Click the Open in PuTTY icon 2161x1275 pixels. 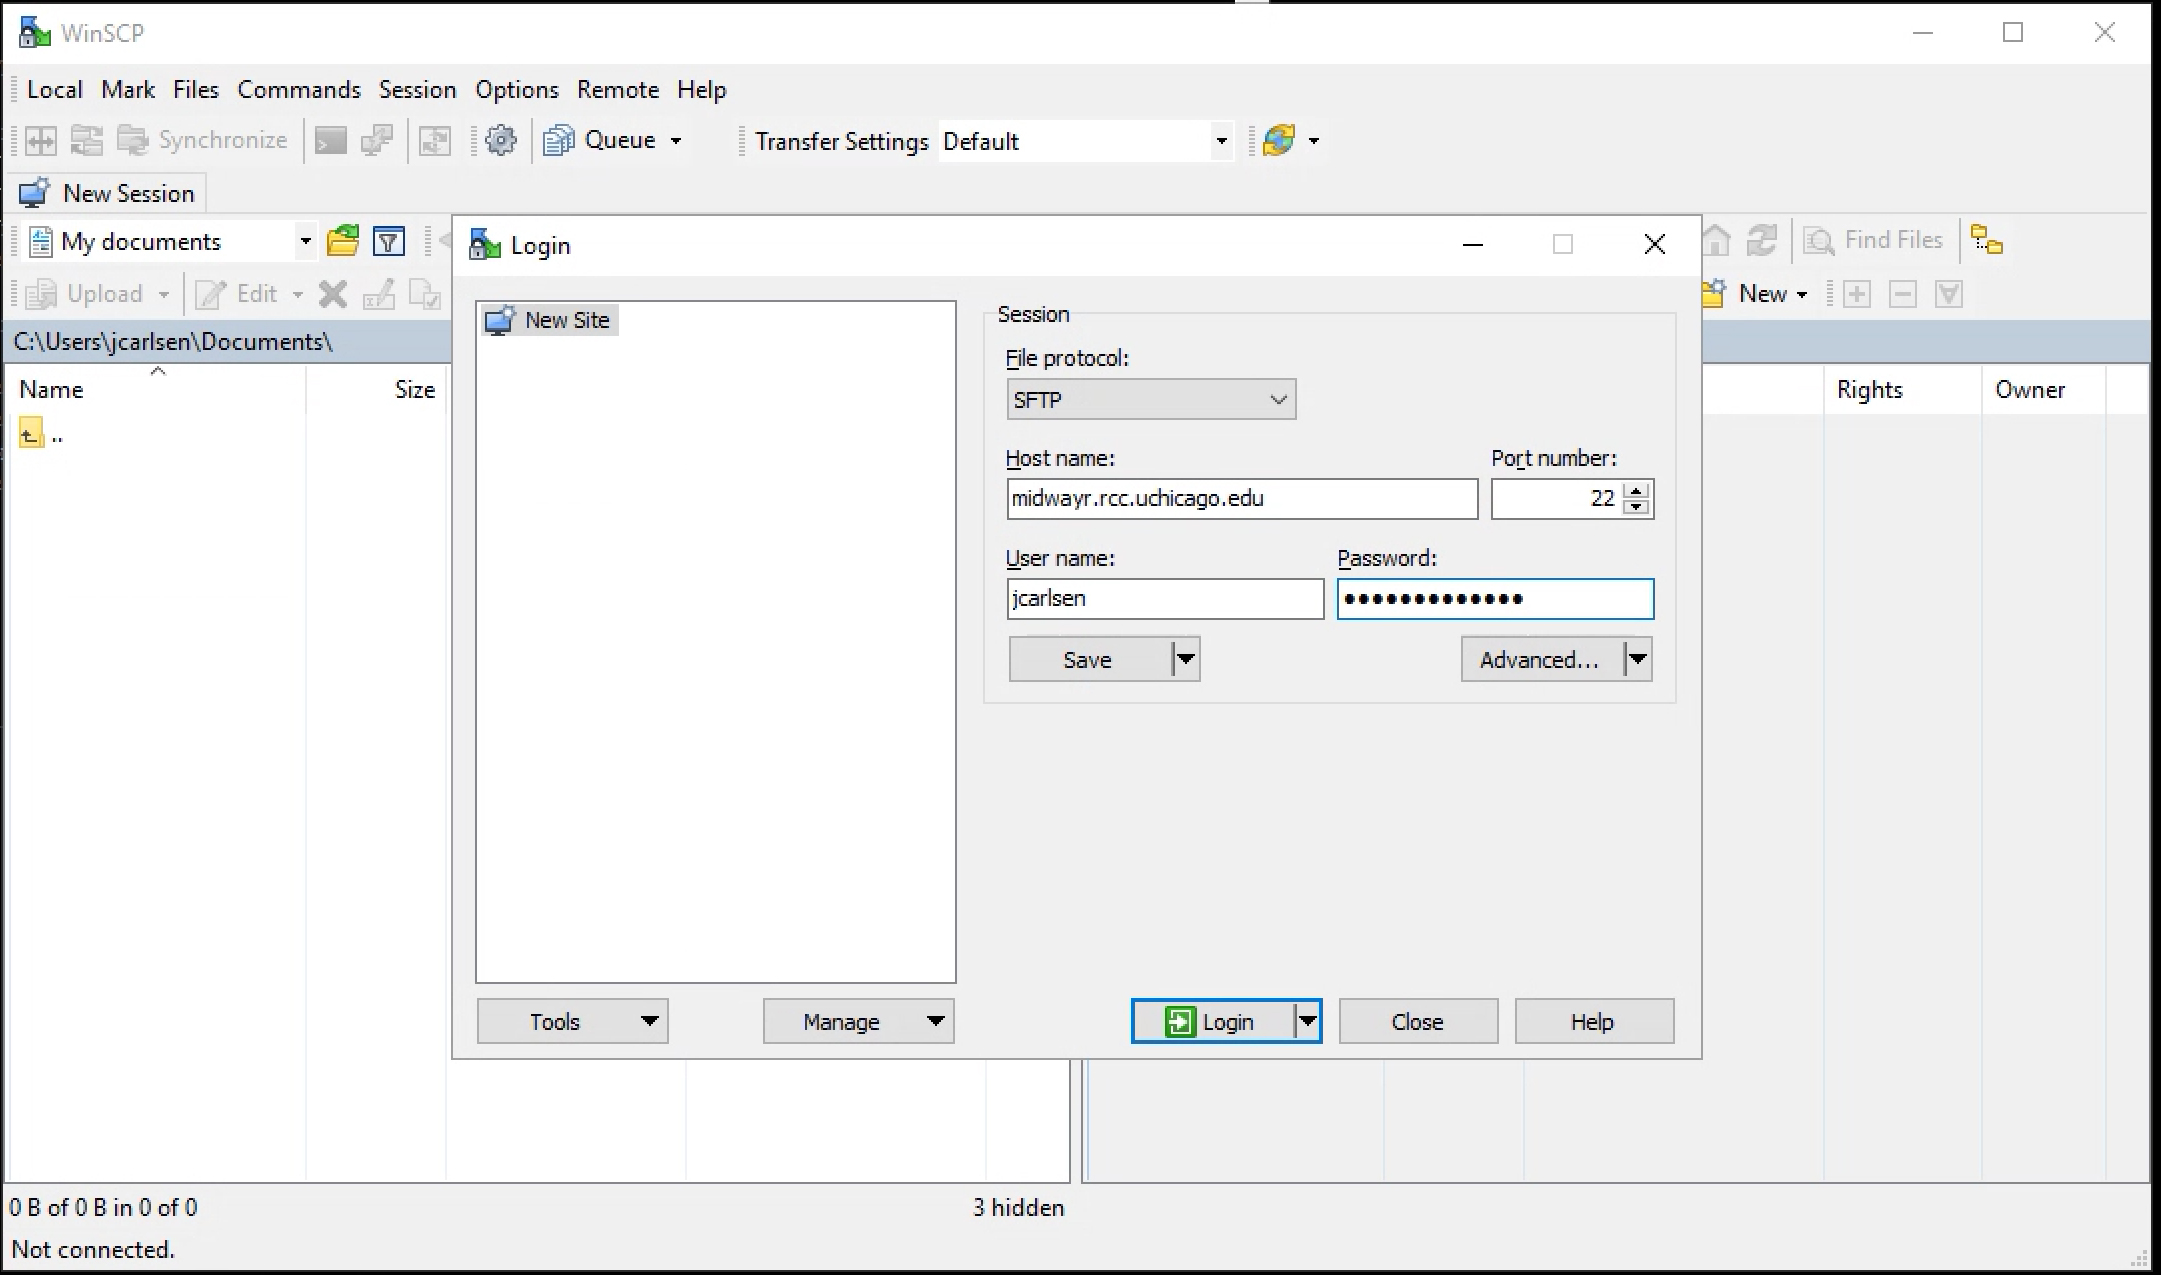click(x=376, y=141)
